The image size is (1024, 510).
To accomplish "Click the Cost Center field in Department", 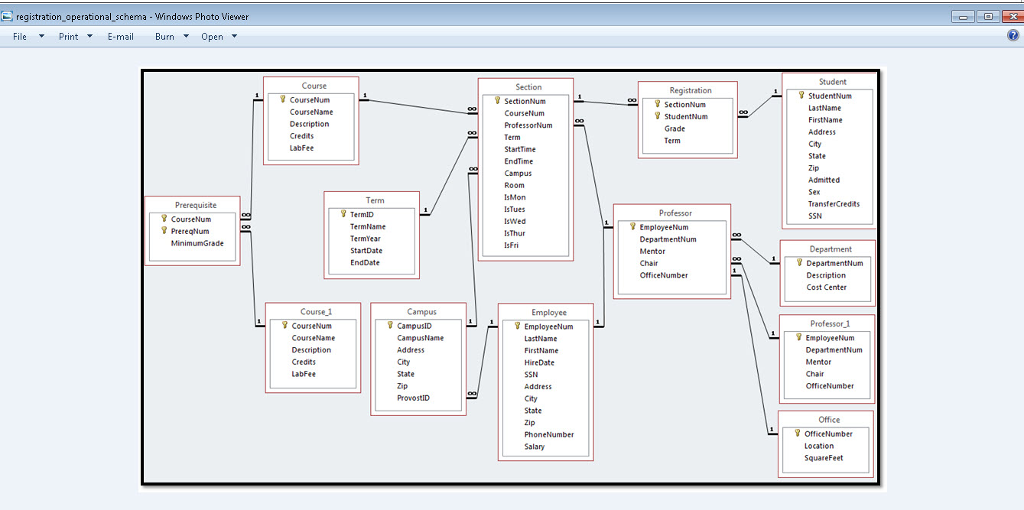I will tap(826, 287).
